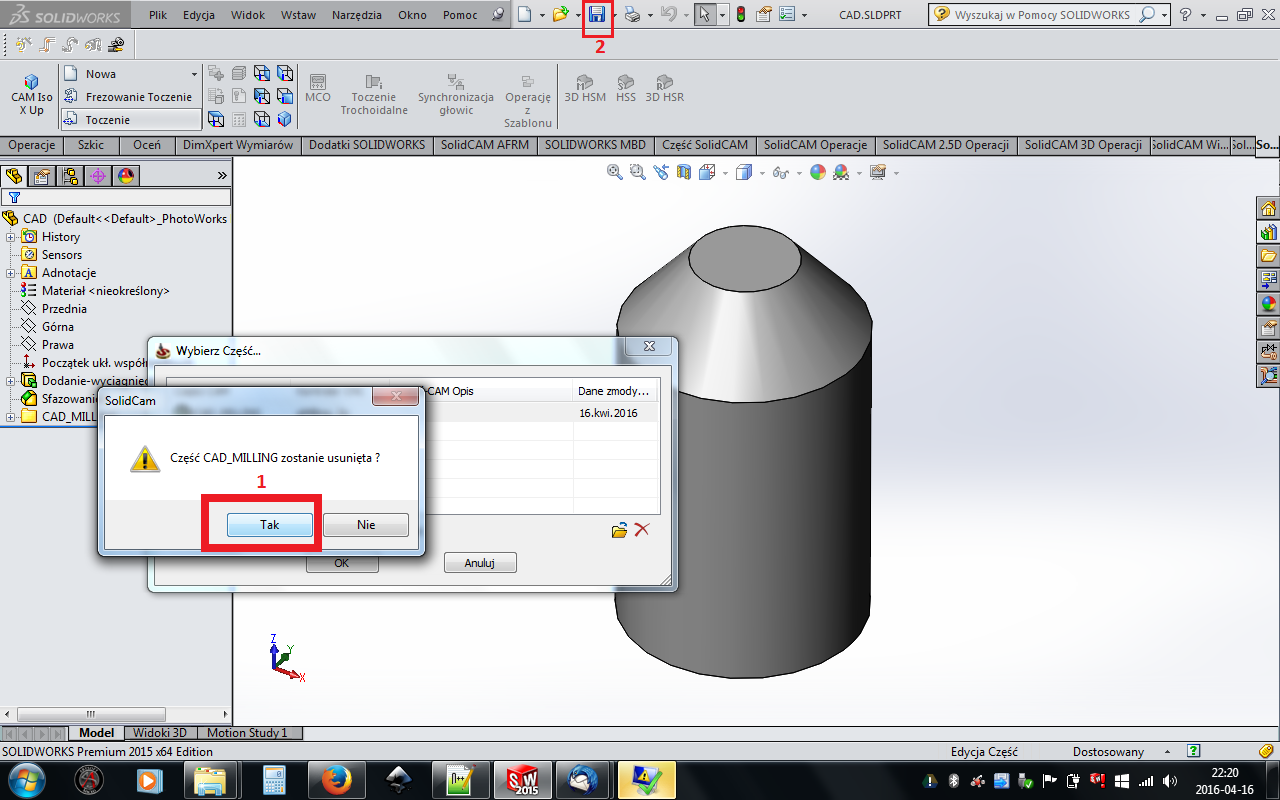Switch to the Szkic tab

click(x=91, y=145)
